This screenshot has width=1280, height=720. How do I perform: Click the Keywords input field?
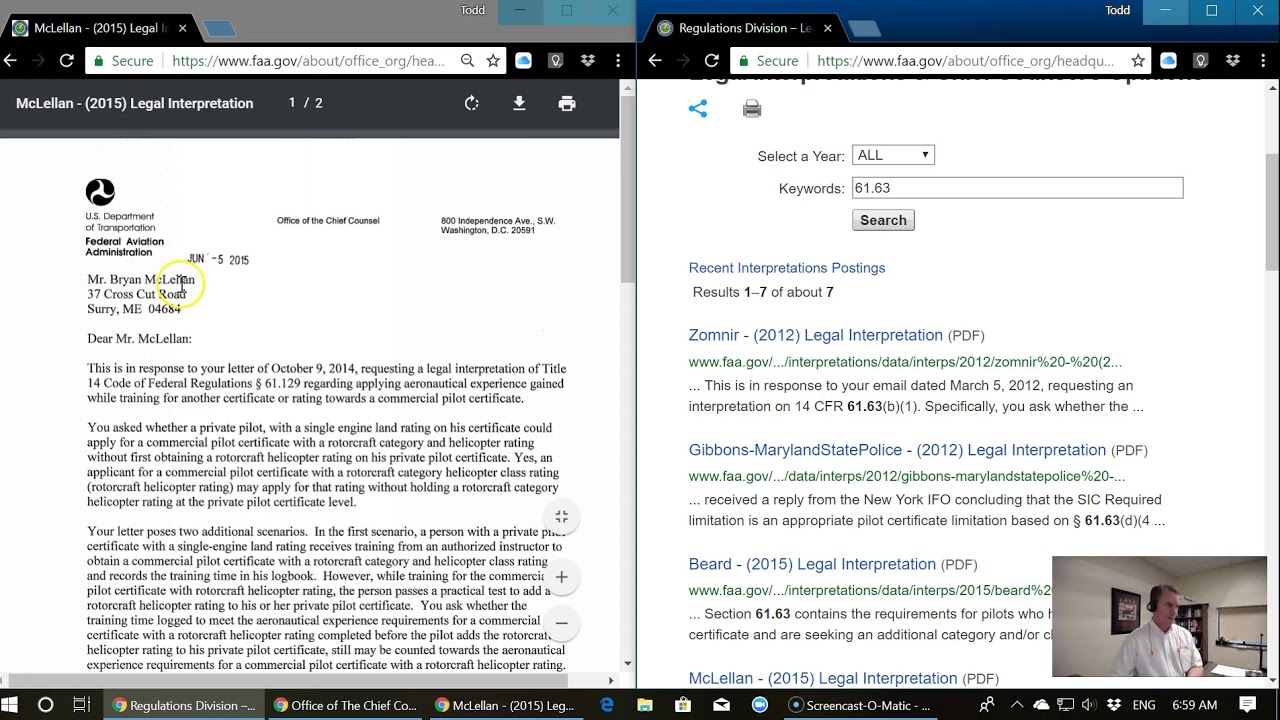tap(1017, 188)
